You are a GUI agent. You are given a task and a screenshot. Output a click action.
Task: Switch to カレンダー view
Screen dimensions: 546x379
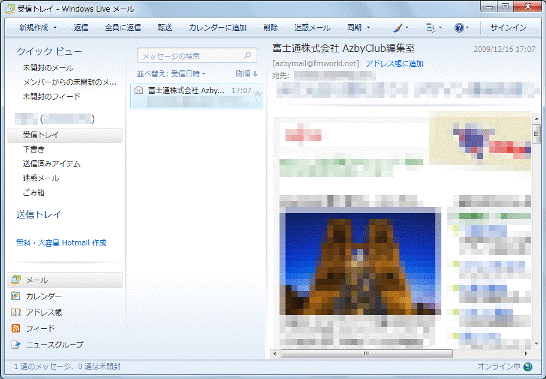(44, 296)
